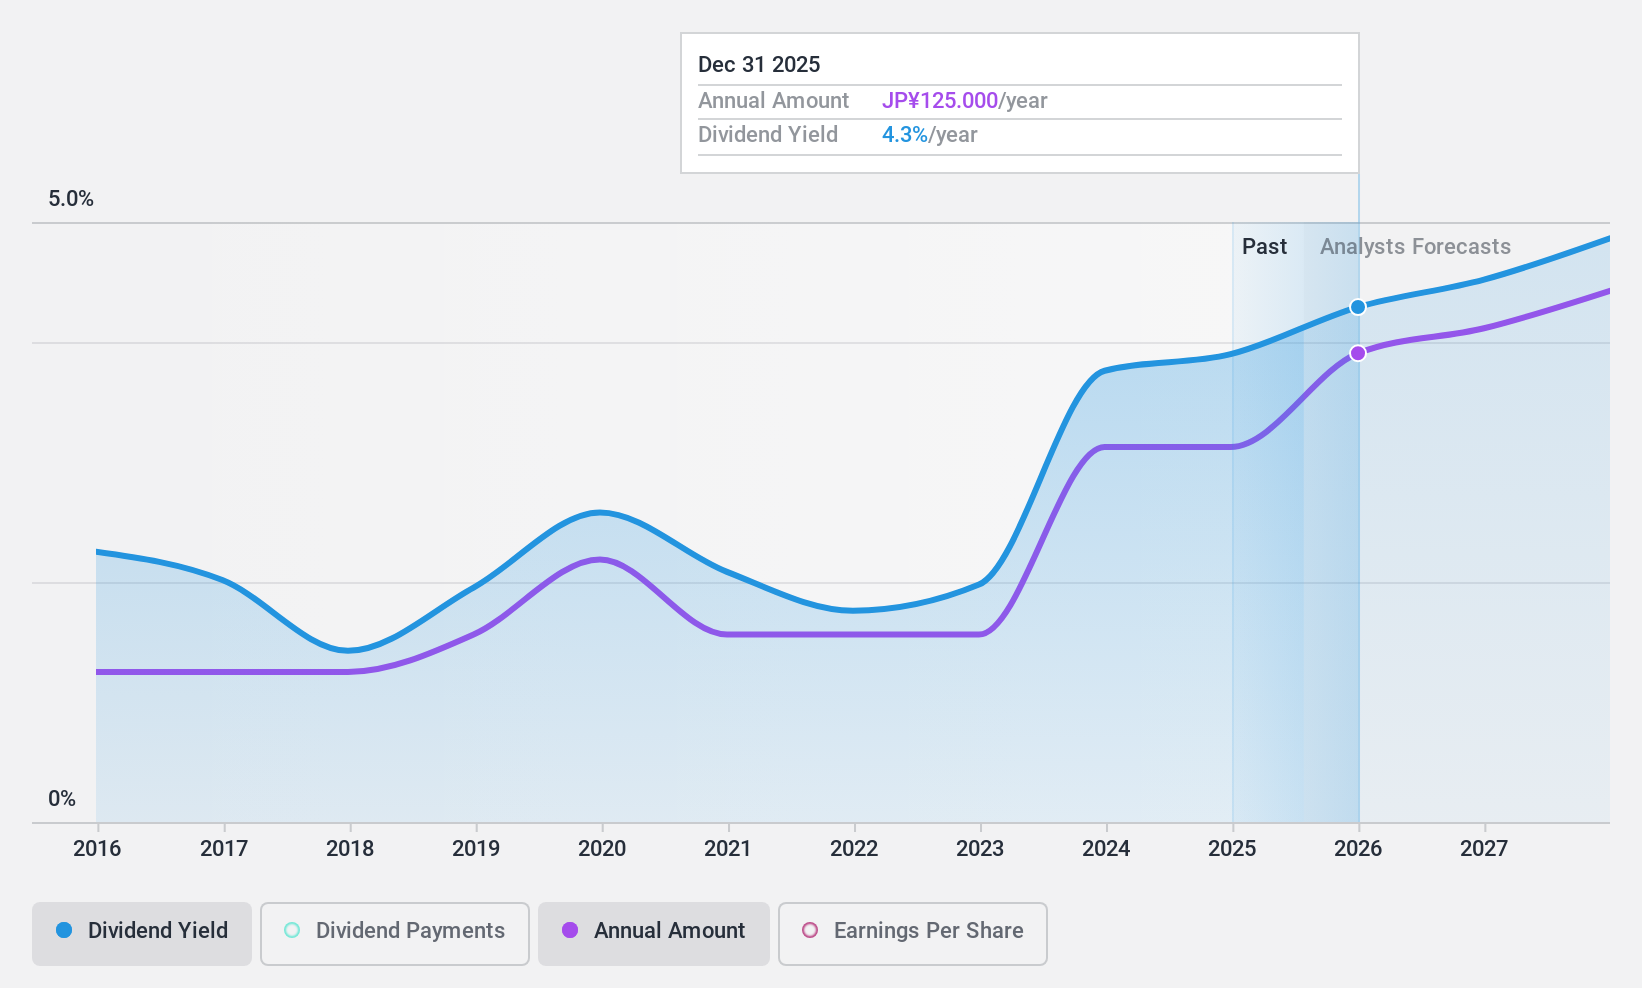The width and height of the screenshot is (1642, 988).
Task: Click the Past region label
Action: [1264, 247]
